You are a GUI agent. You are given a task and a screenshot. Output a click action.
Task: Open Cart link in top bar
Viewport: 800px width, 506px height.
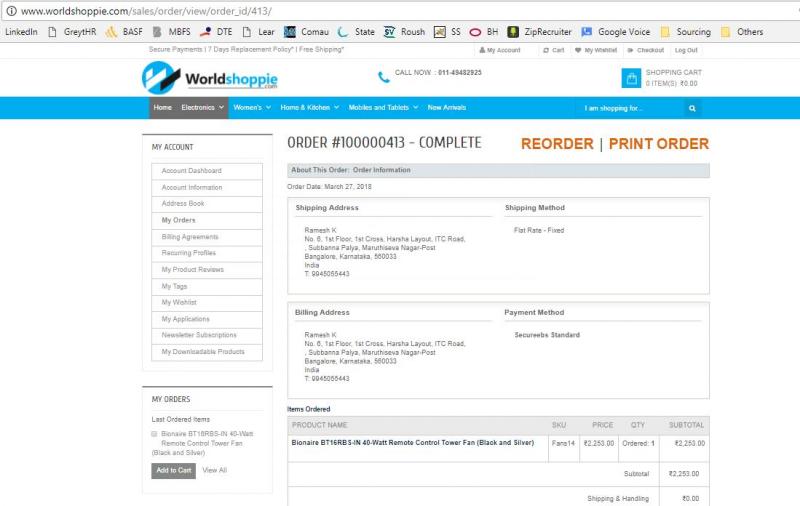554,50
